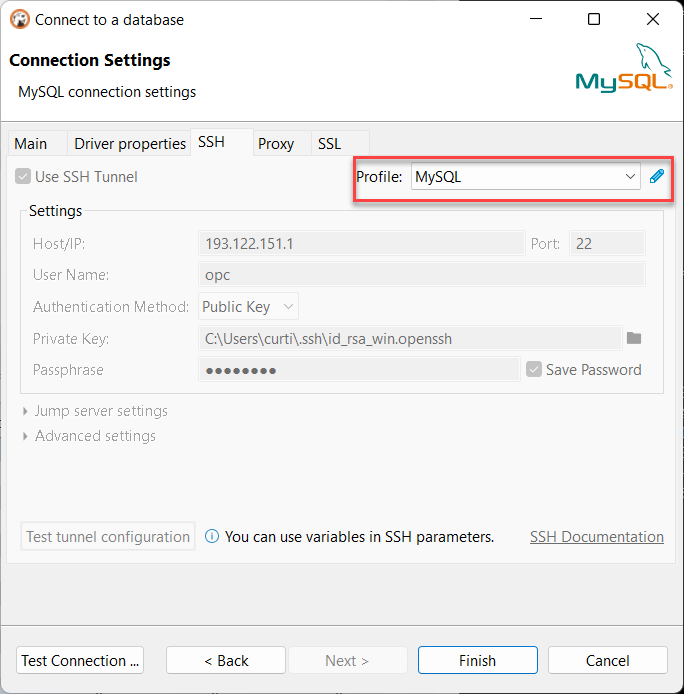Image resolution: width=684 pixels, height=694 pixels.
Task: Click the pencil edit profile icon
Action: coord(657,177)
